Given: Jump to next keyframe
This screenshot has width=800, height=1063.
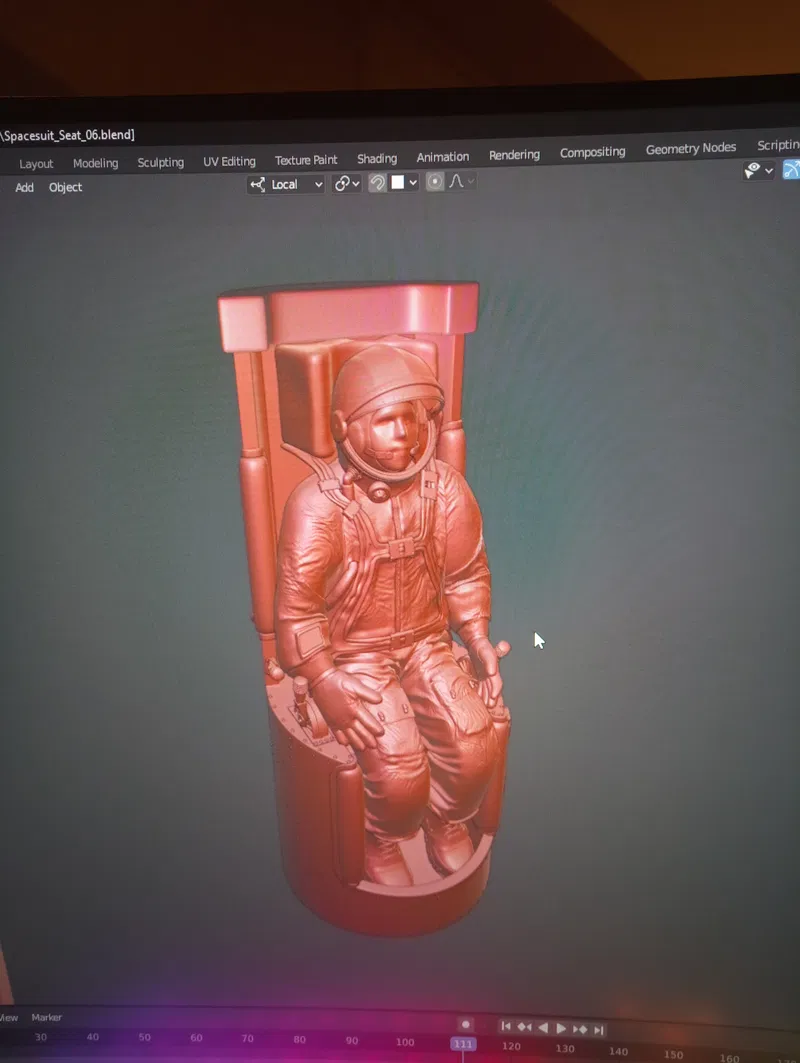Looking at the screenshot, I should coord(580,1029).
